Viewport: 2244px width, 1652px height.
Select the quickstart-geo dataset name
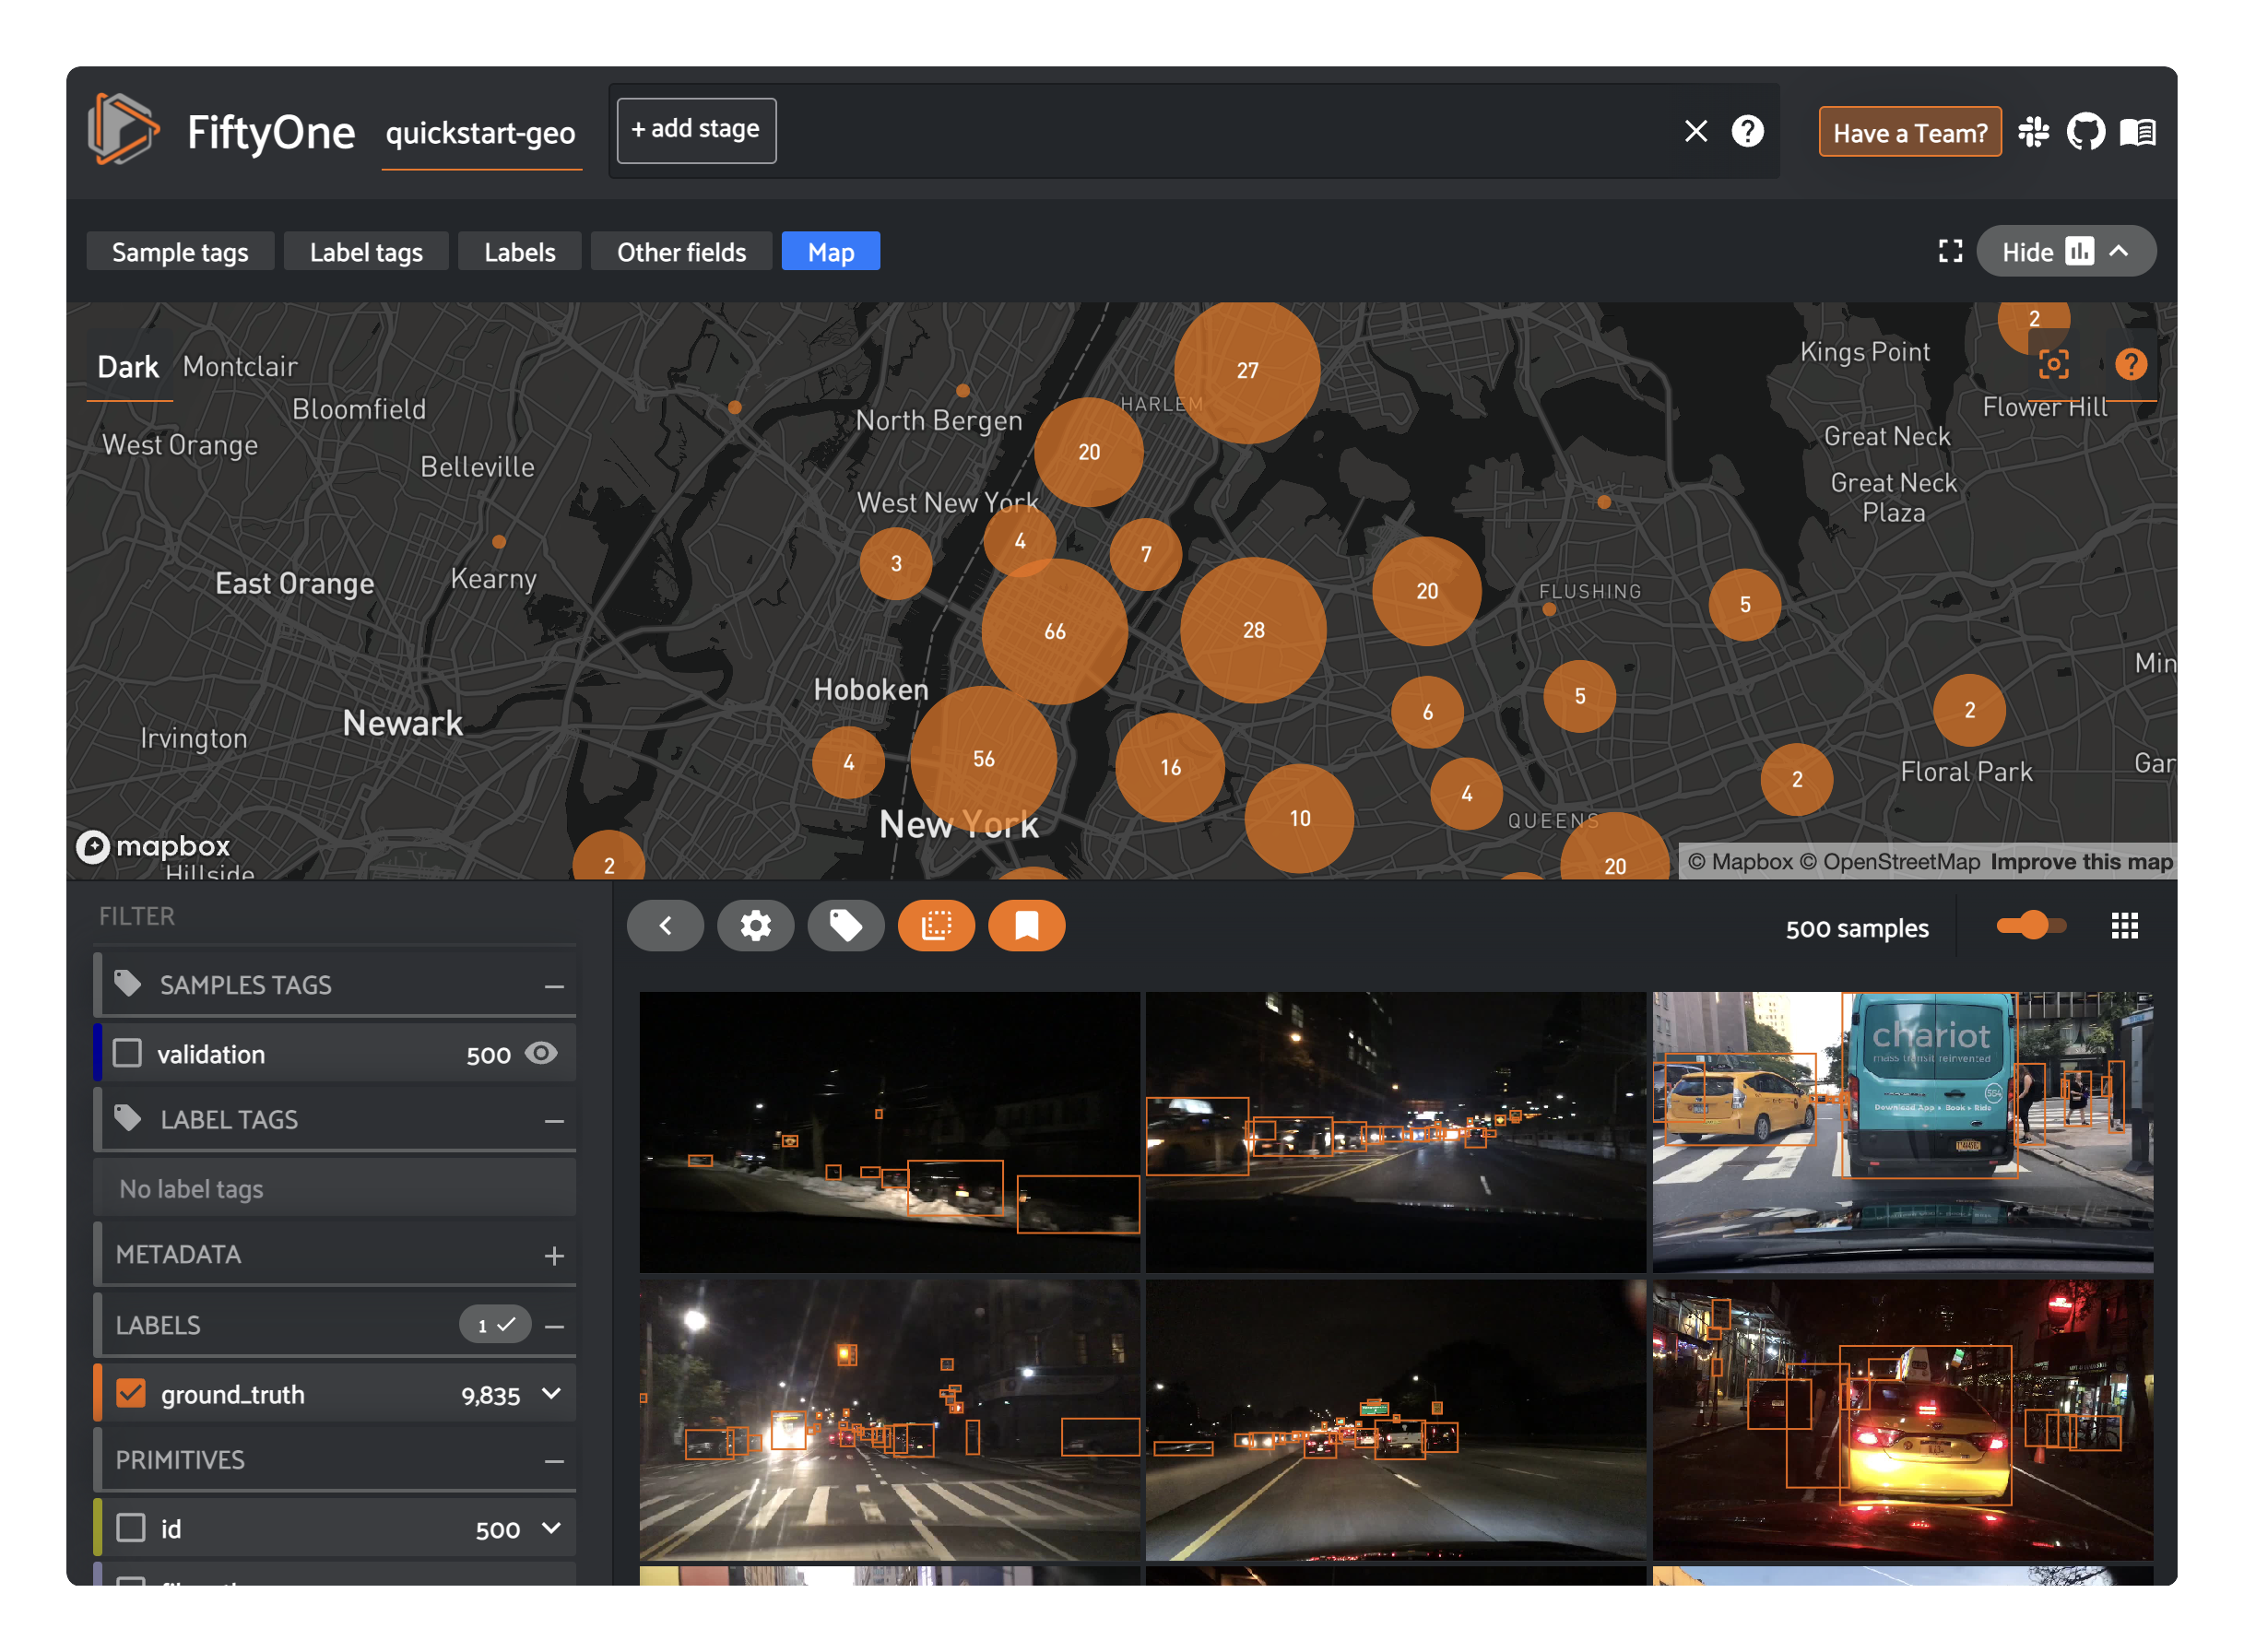[480, 133]
